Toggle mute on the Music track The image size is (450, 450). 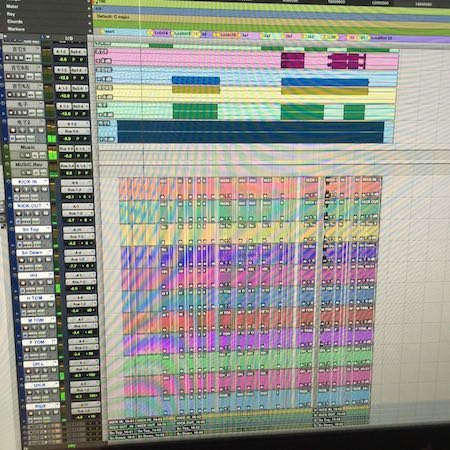coord(28,155)
